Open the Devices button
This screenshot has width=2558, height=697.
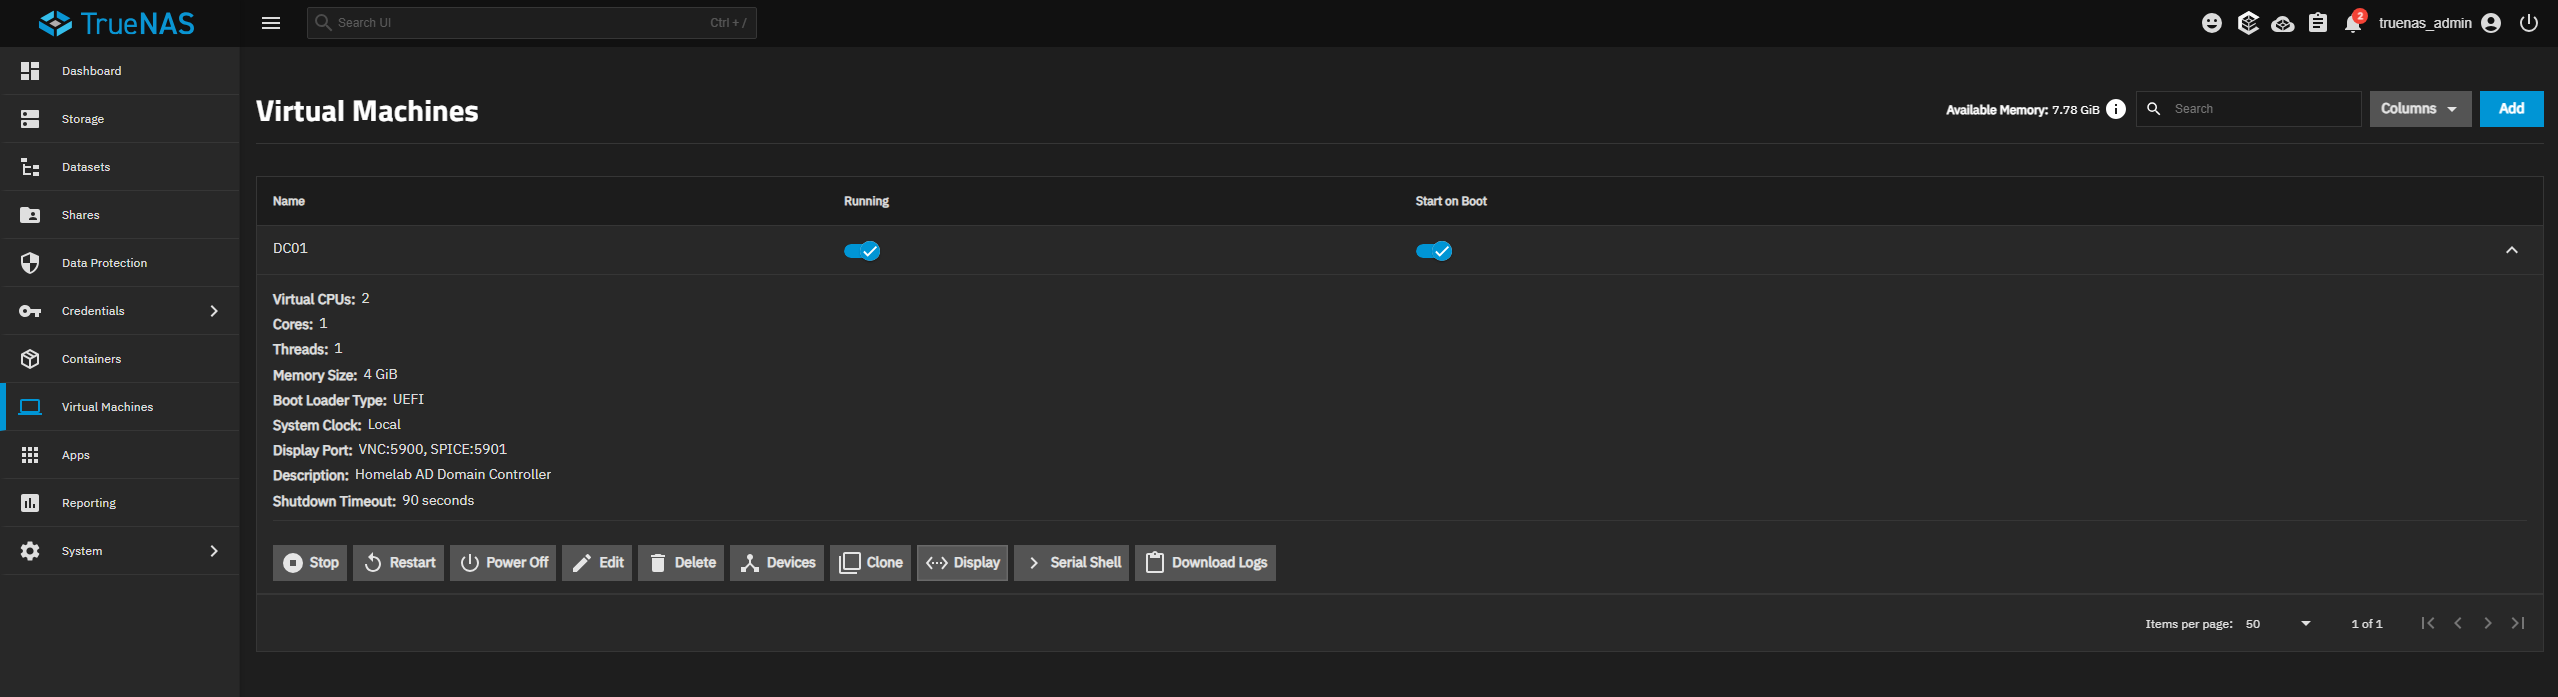tap(777, 563)
